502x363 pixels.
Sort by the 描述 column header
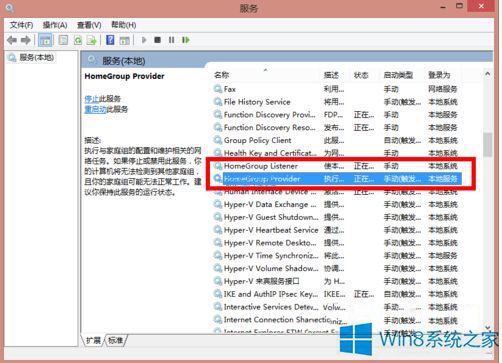click(x=331, y=75)
